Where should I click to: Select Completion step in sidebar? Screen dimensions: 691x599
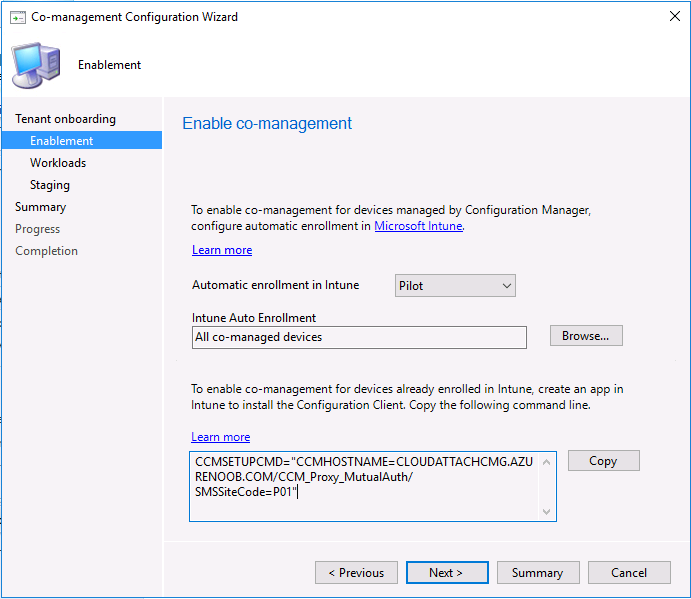point(46,251)
